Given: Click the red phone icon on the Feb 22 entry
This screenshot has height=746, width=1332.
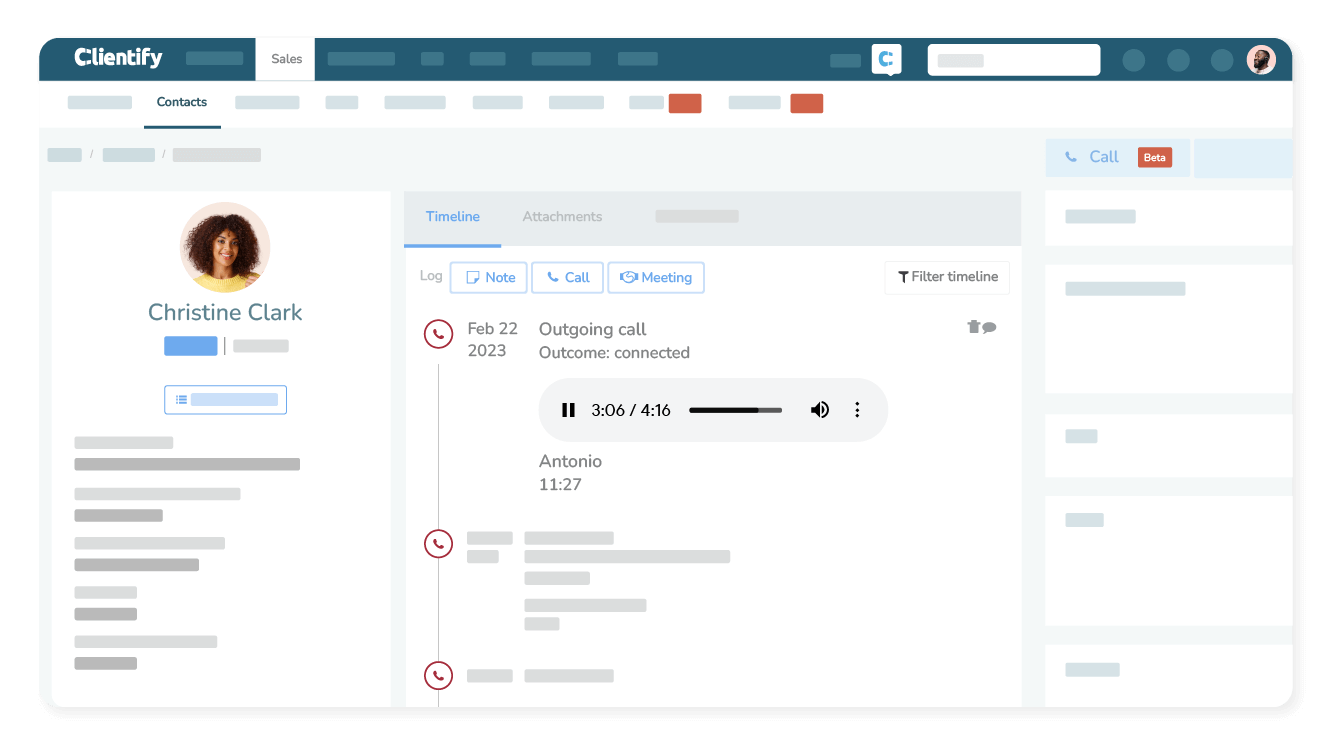Looking at the screenshot, I should pos(438,334).
